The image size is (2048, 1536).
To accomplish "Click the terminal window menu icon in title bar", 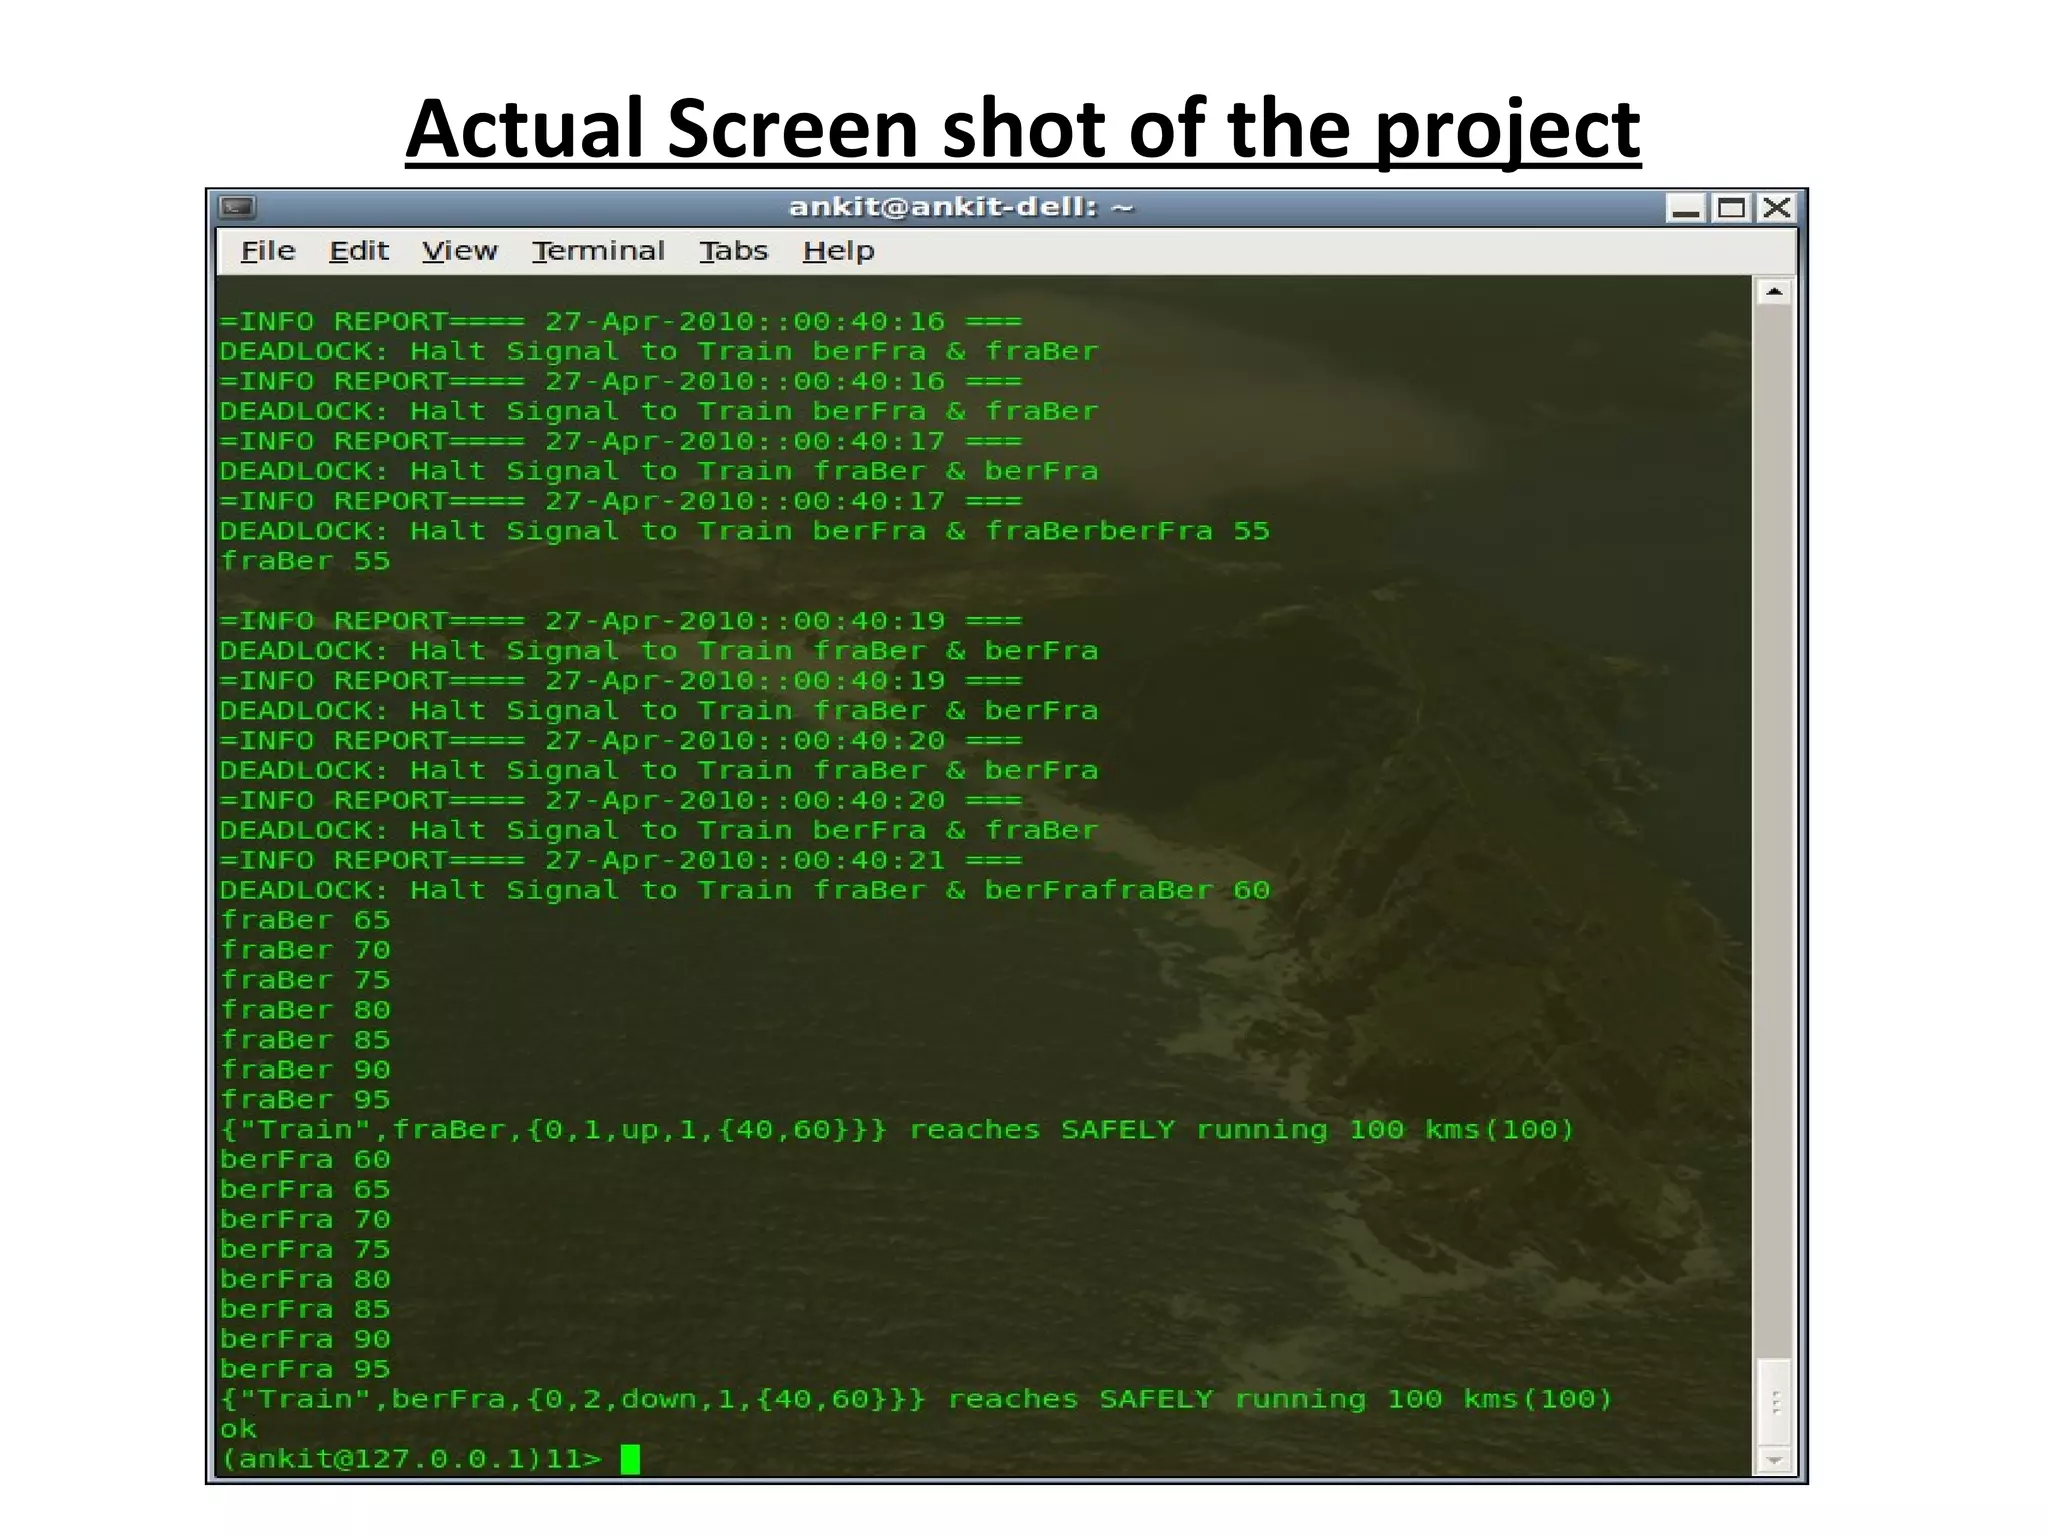I will tap(237, 207).
